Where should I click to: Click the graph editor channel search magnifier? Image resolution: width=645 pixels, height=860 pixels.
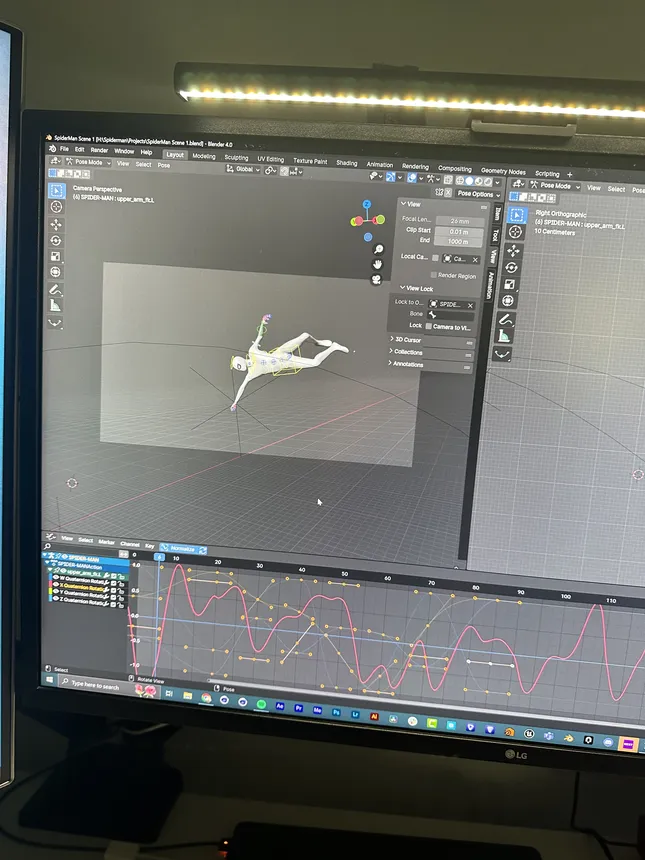[47, 546]
